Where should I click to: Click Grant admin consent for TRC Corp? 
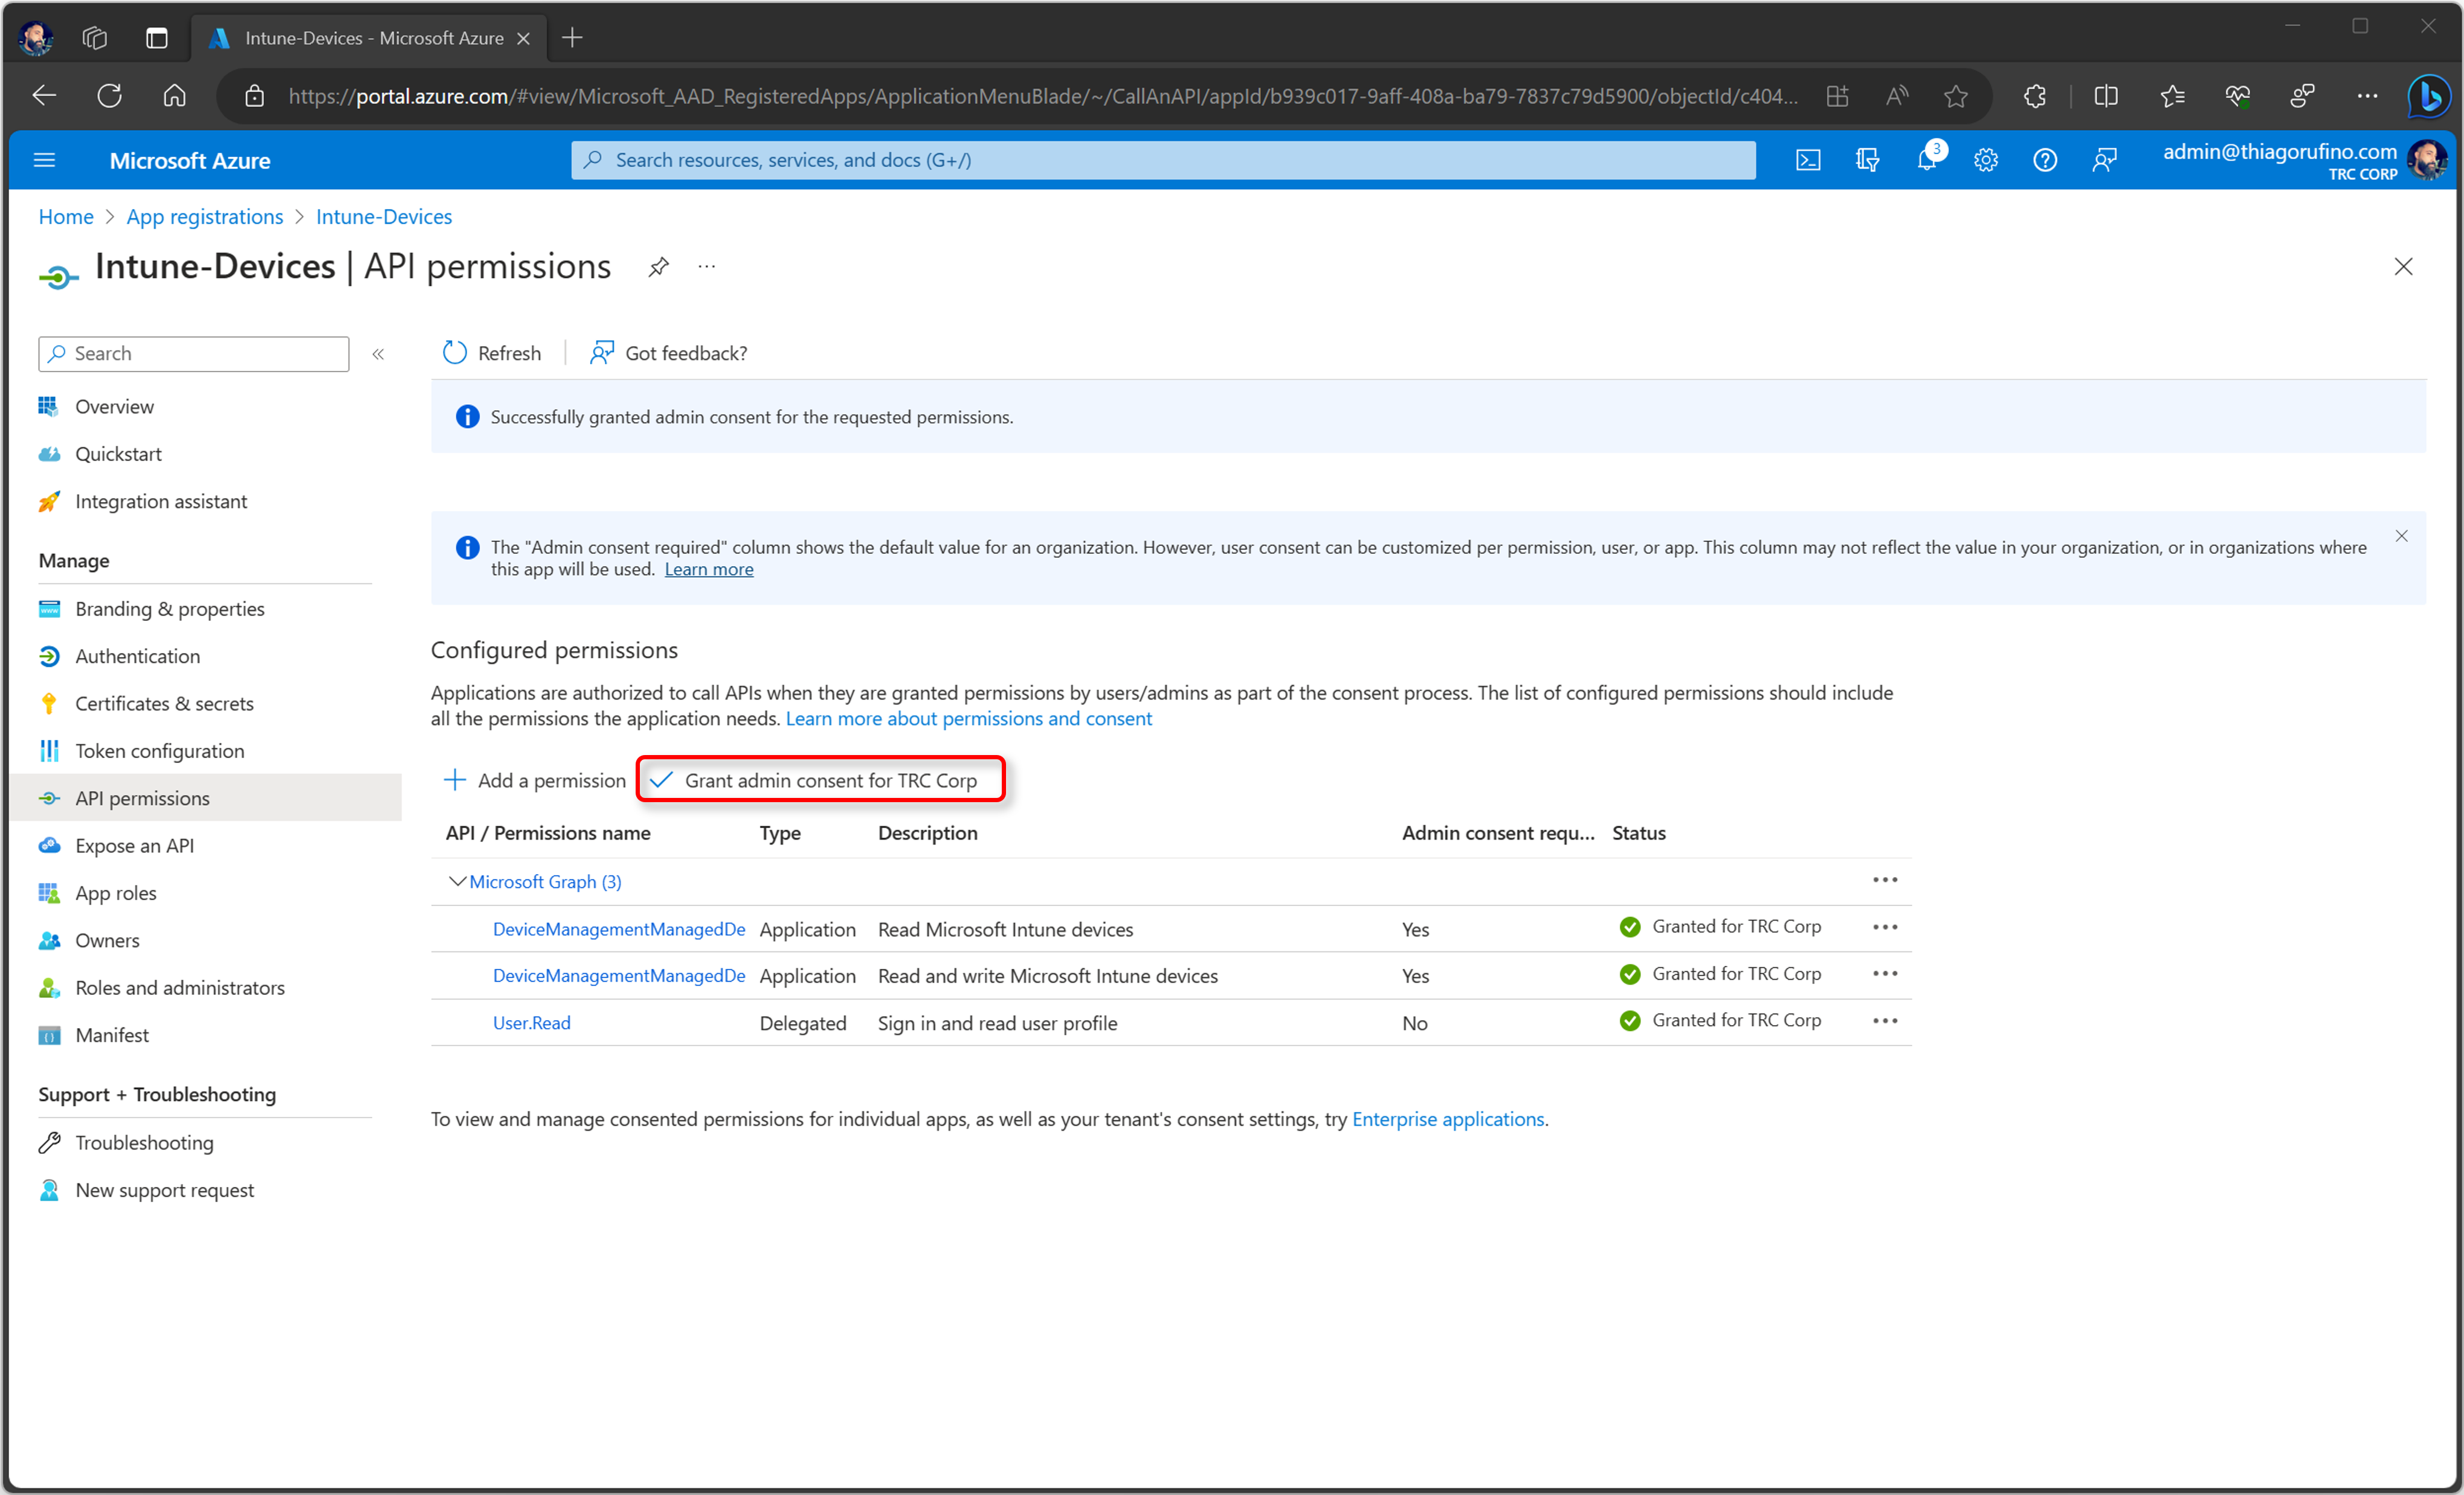[820, 779]
